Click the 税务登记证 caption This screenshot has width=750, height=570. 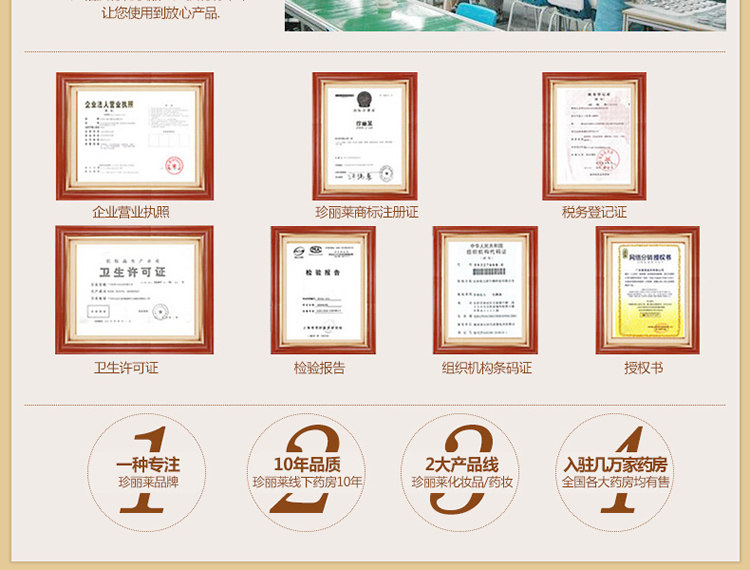coord(594,212)
